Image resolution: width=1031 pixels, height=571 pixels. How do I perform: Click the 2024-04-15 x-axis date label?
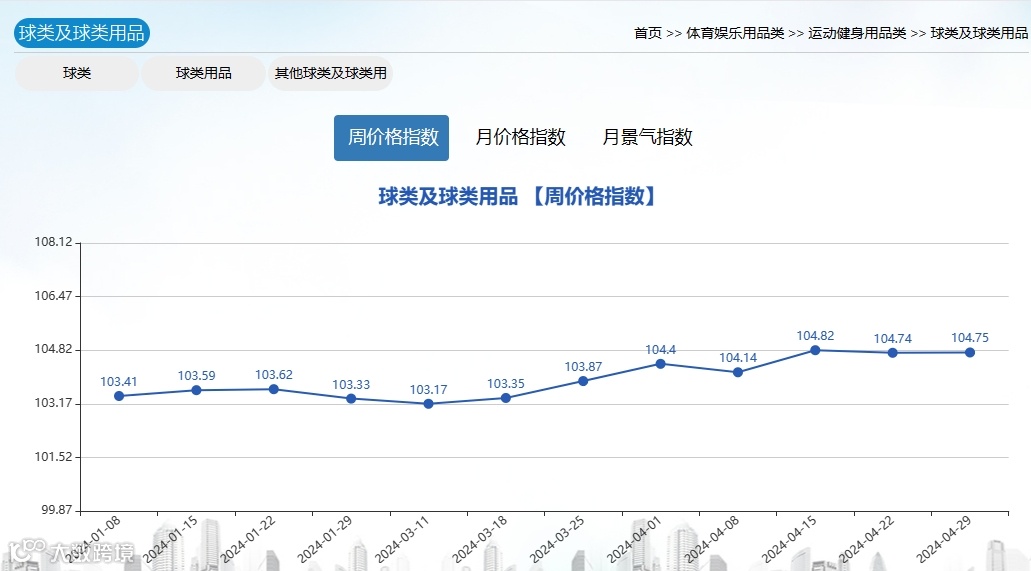(x=789, y=539)
